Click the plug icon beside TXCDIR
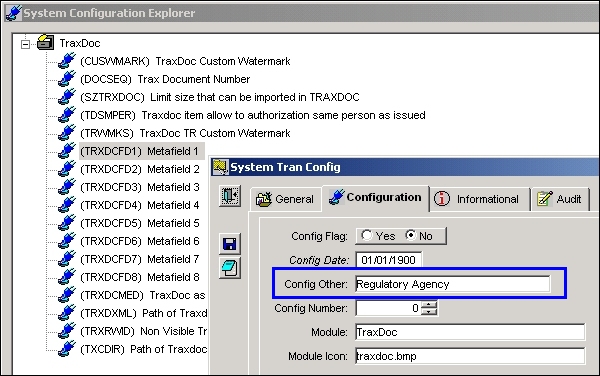 67,348
